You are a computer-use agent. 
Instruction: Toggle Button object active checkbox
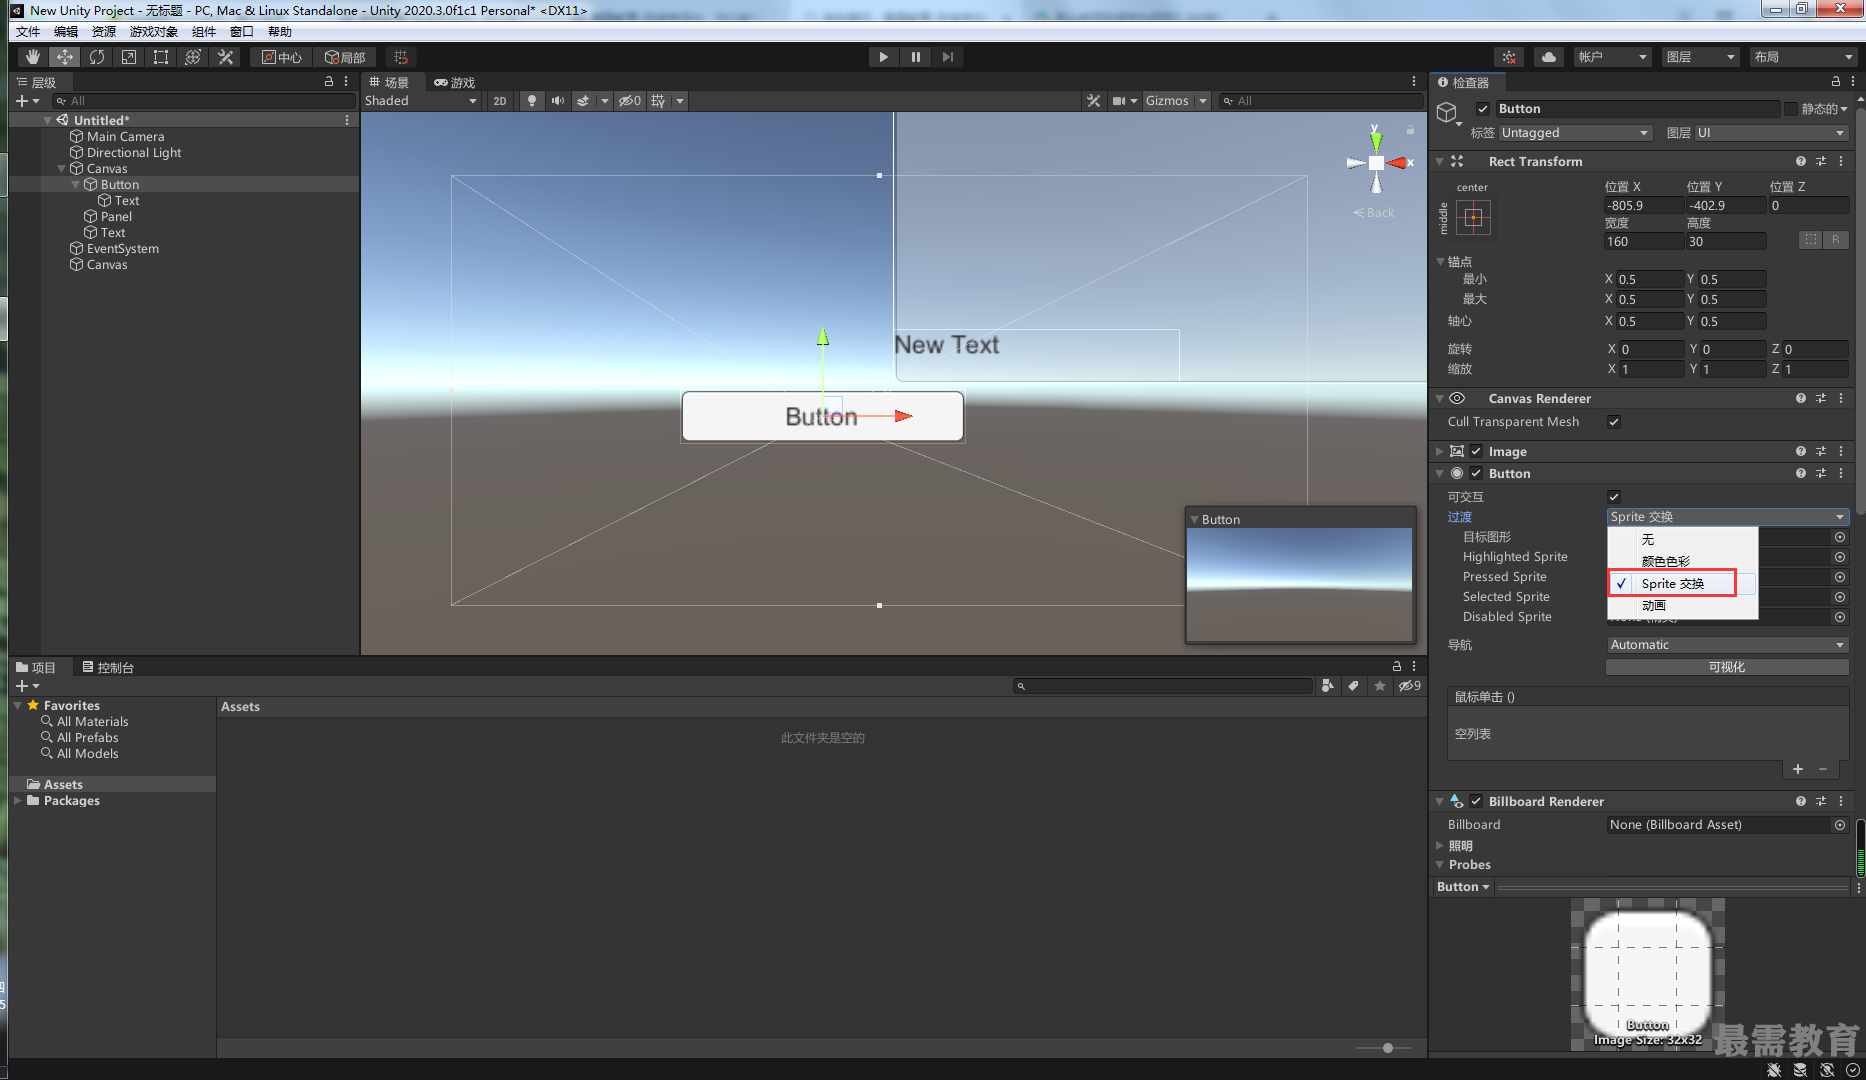(1483, 109)
